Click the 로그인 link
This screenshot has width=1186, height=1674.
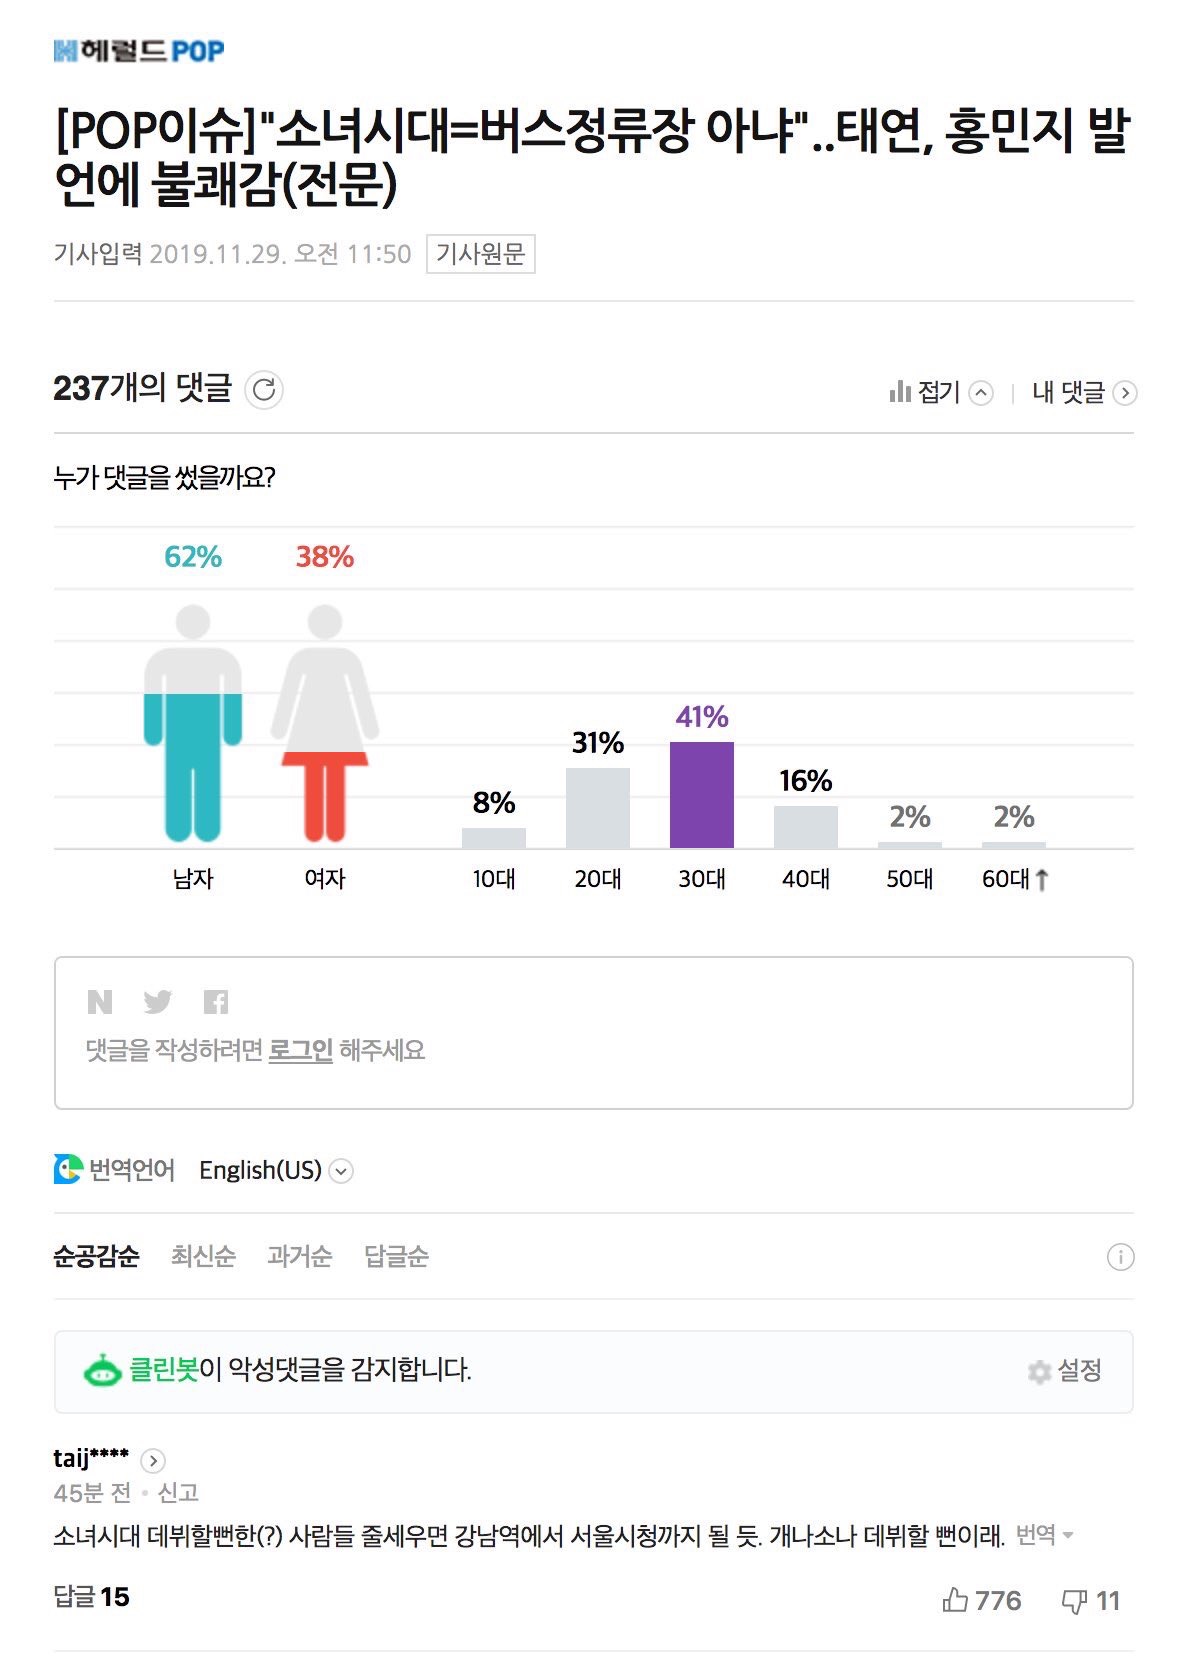tap(301, 1050)
